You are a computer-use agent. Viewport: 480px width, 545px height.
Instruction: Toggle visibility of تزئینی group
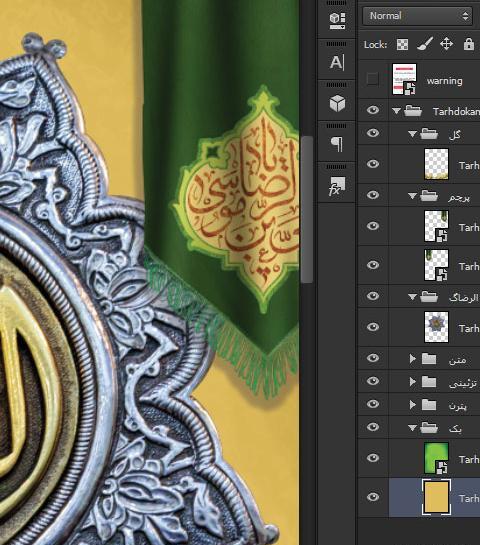point(373,381)
